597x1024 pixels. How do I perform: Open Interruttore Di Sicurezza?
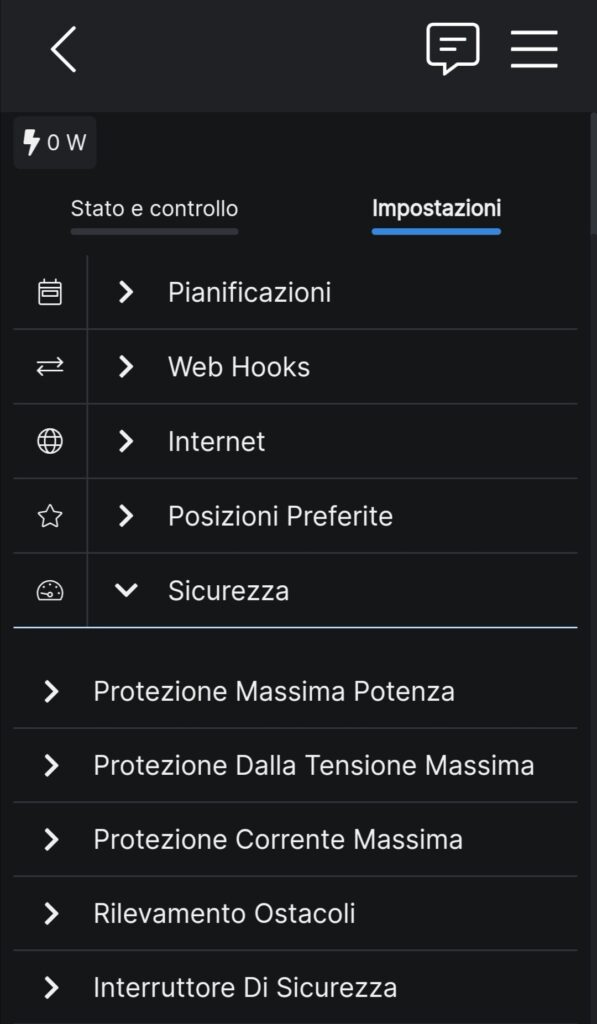point(295,987)
